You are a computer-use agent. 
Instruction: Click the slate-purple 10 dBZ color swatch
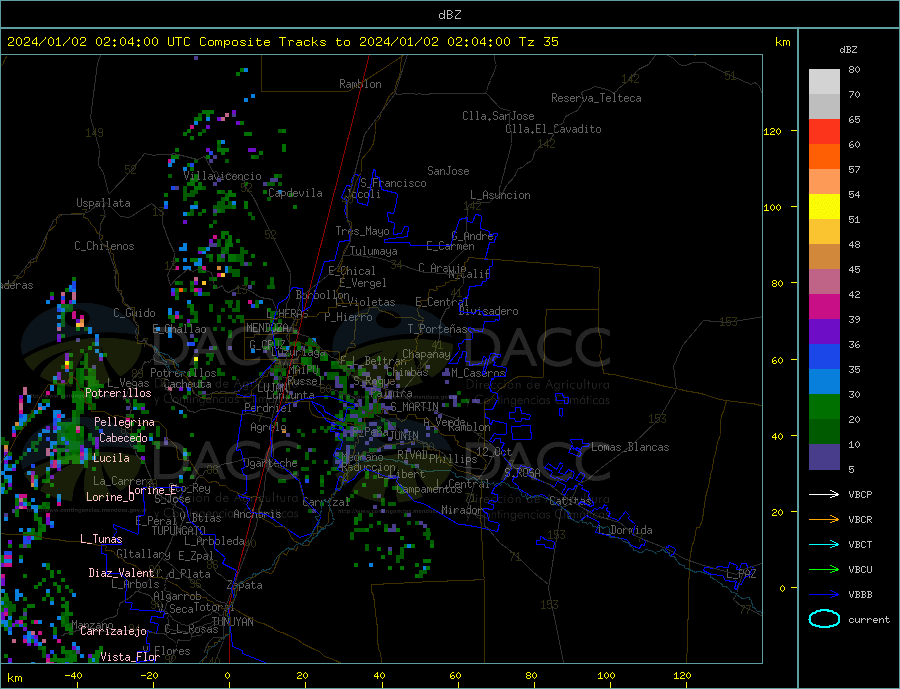pos(824,457)
